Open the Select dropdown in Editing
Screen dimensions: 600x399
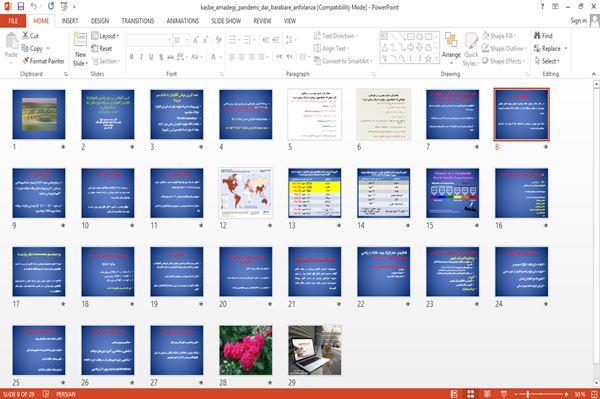point(548,61)
